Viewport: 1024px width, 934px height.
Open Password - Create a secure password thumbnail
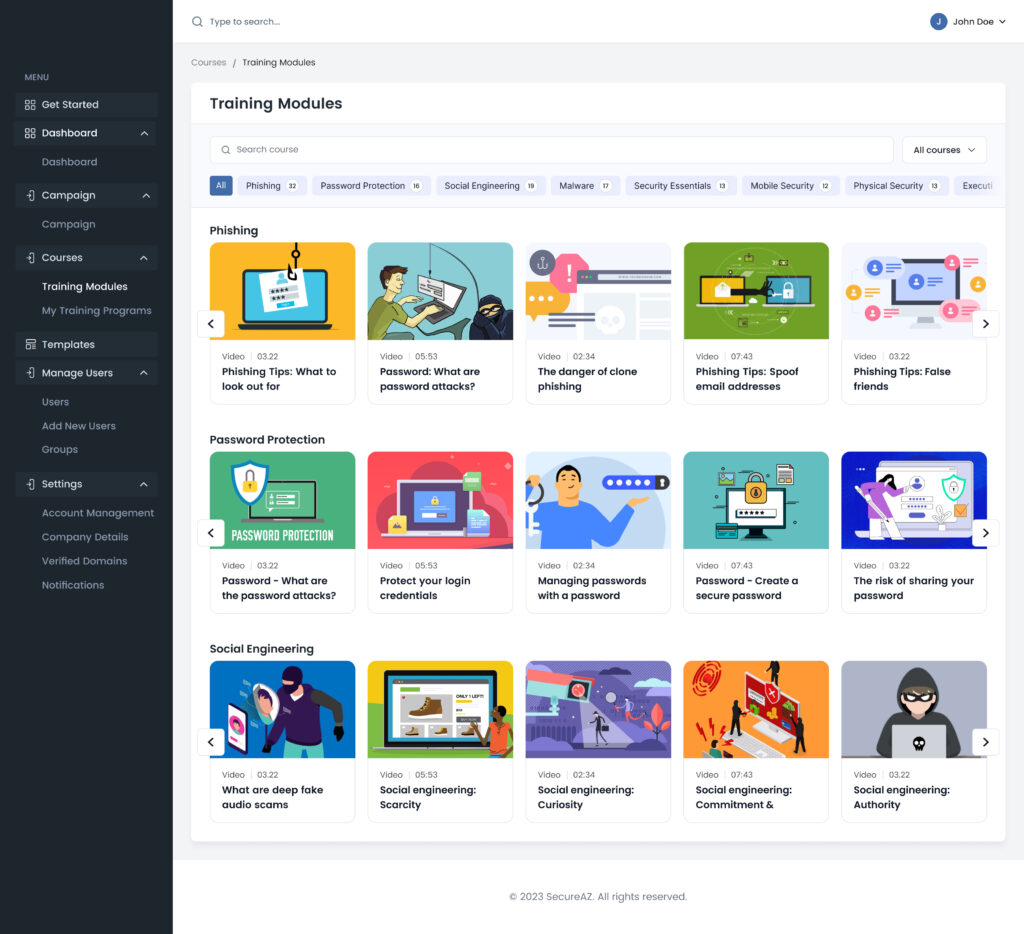pyautogui.click(x=756, y=500)
